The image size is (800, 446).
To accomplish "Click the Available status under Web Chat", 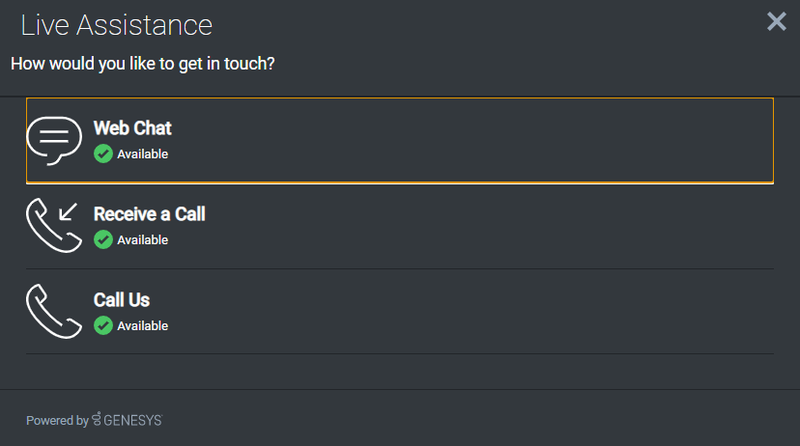I will tap(142, 154).
